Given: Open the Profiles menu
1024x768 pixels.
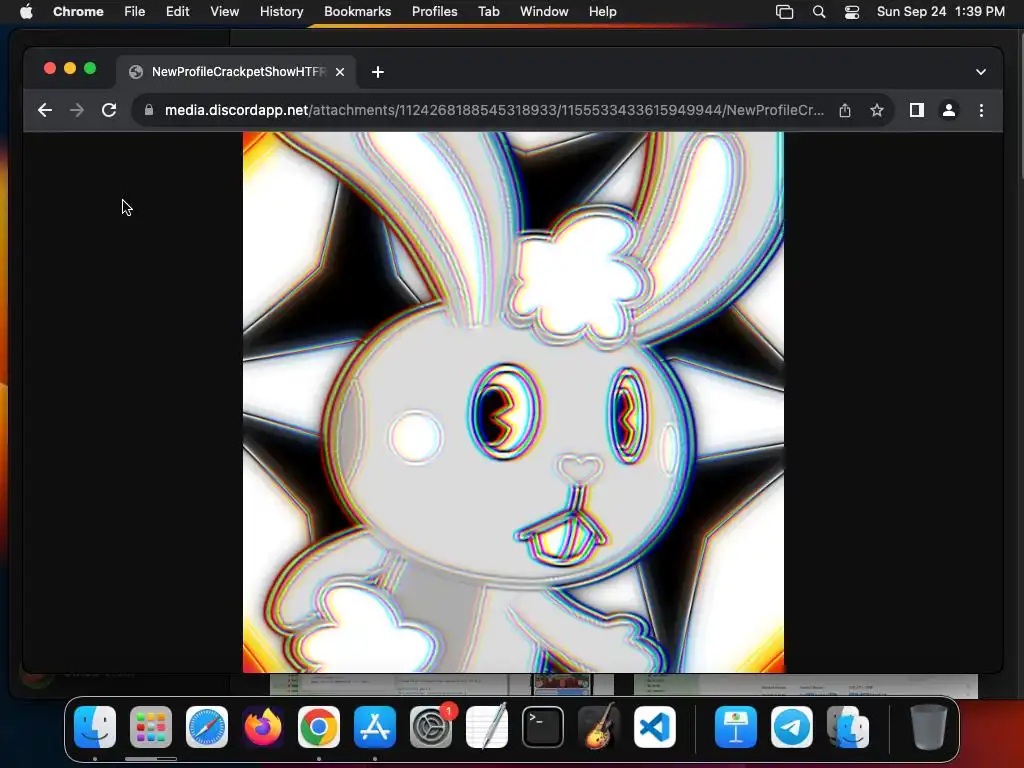Looking at the screenshot, I should (434, 12).
